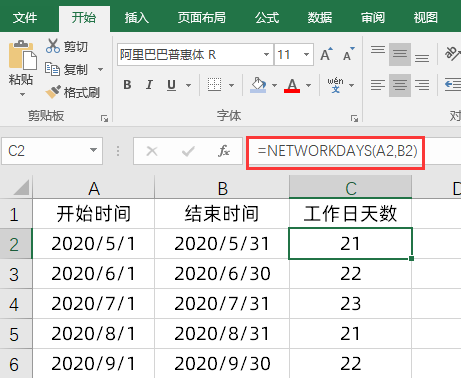Image resolution: width=461 pixels, height=378 pixels.
Task: Open the Paste options dropdown arrow
Action: pyautogui.click(x=22, y=95)
